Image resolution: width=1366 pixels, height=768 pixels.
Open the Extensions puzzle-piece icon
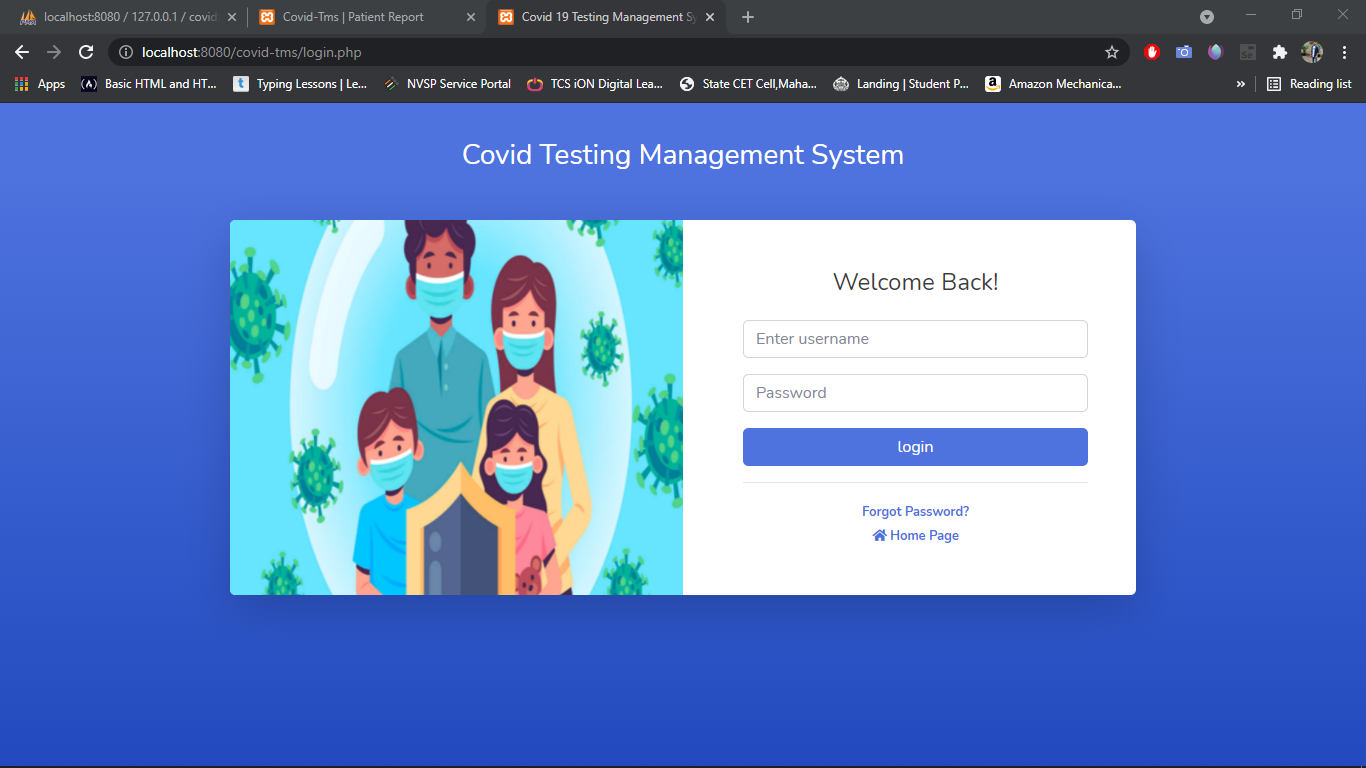click(1280, 51)
